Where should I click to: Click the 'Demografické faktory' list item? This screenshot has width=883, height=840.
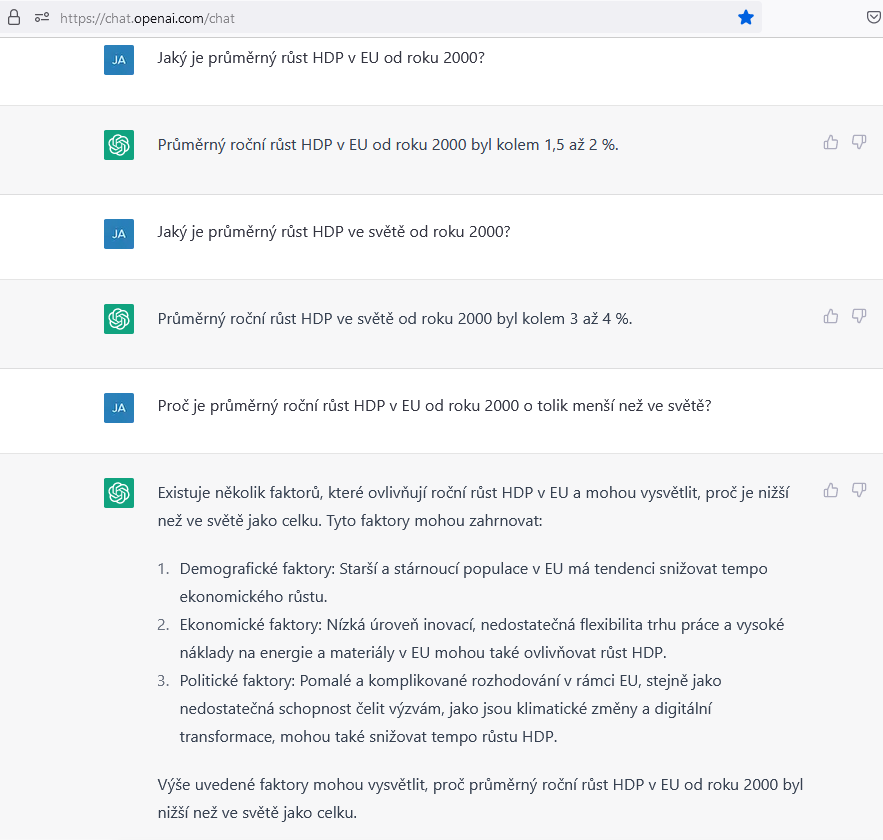click(x=472, y=582)
